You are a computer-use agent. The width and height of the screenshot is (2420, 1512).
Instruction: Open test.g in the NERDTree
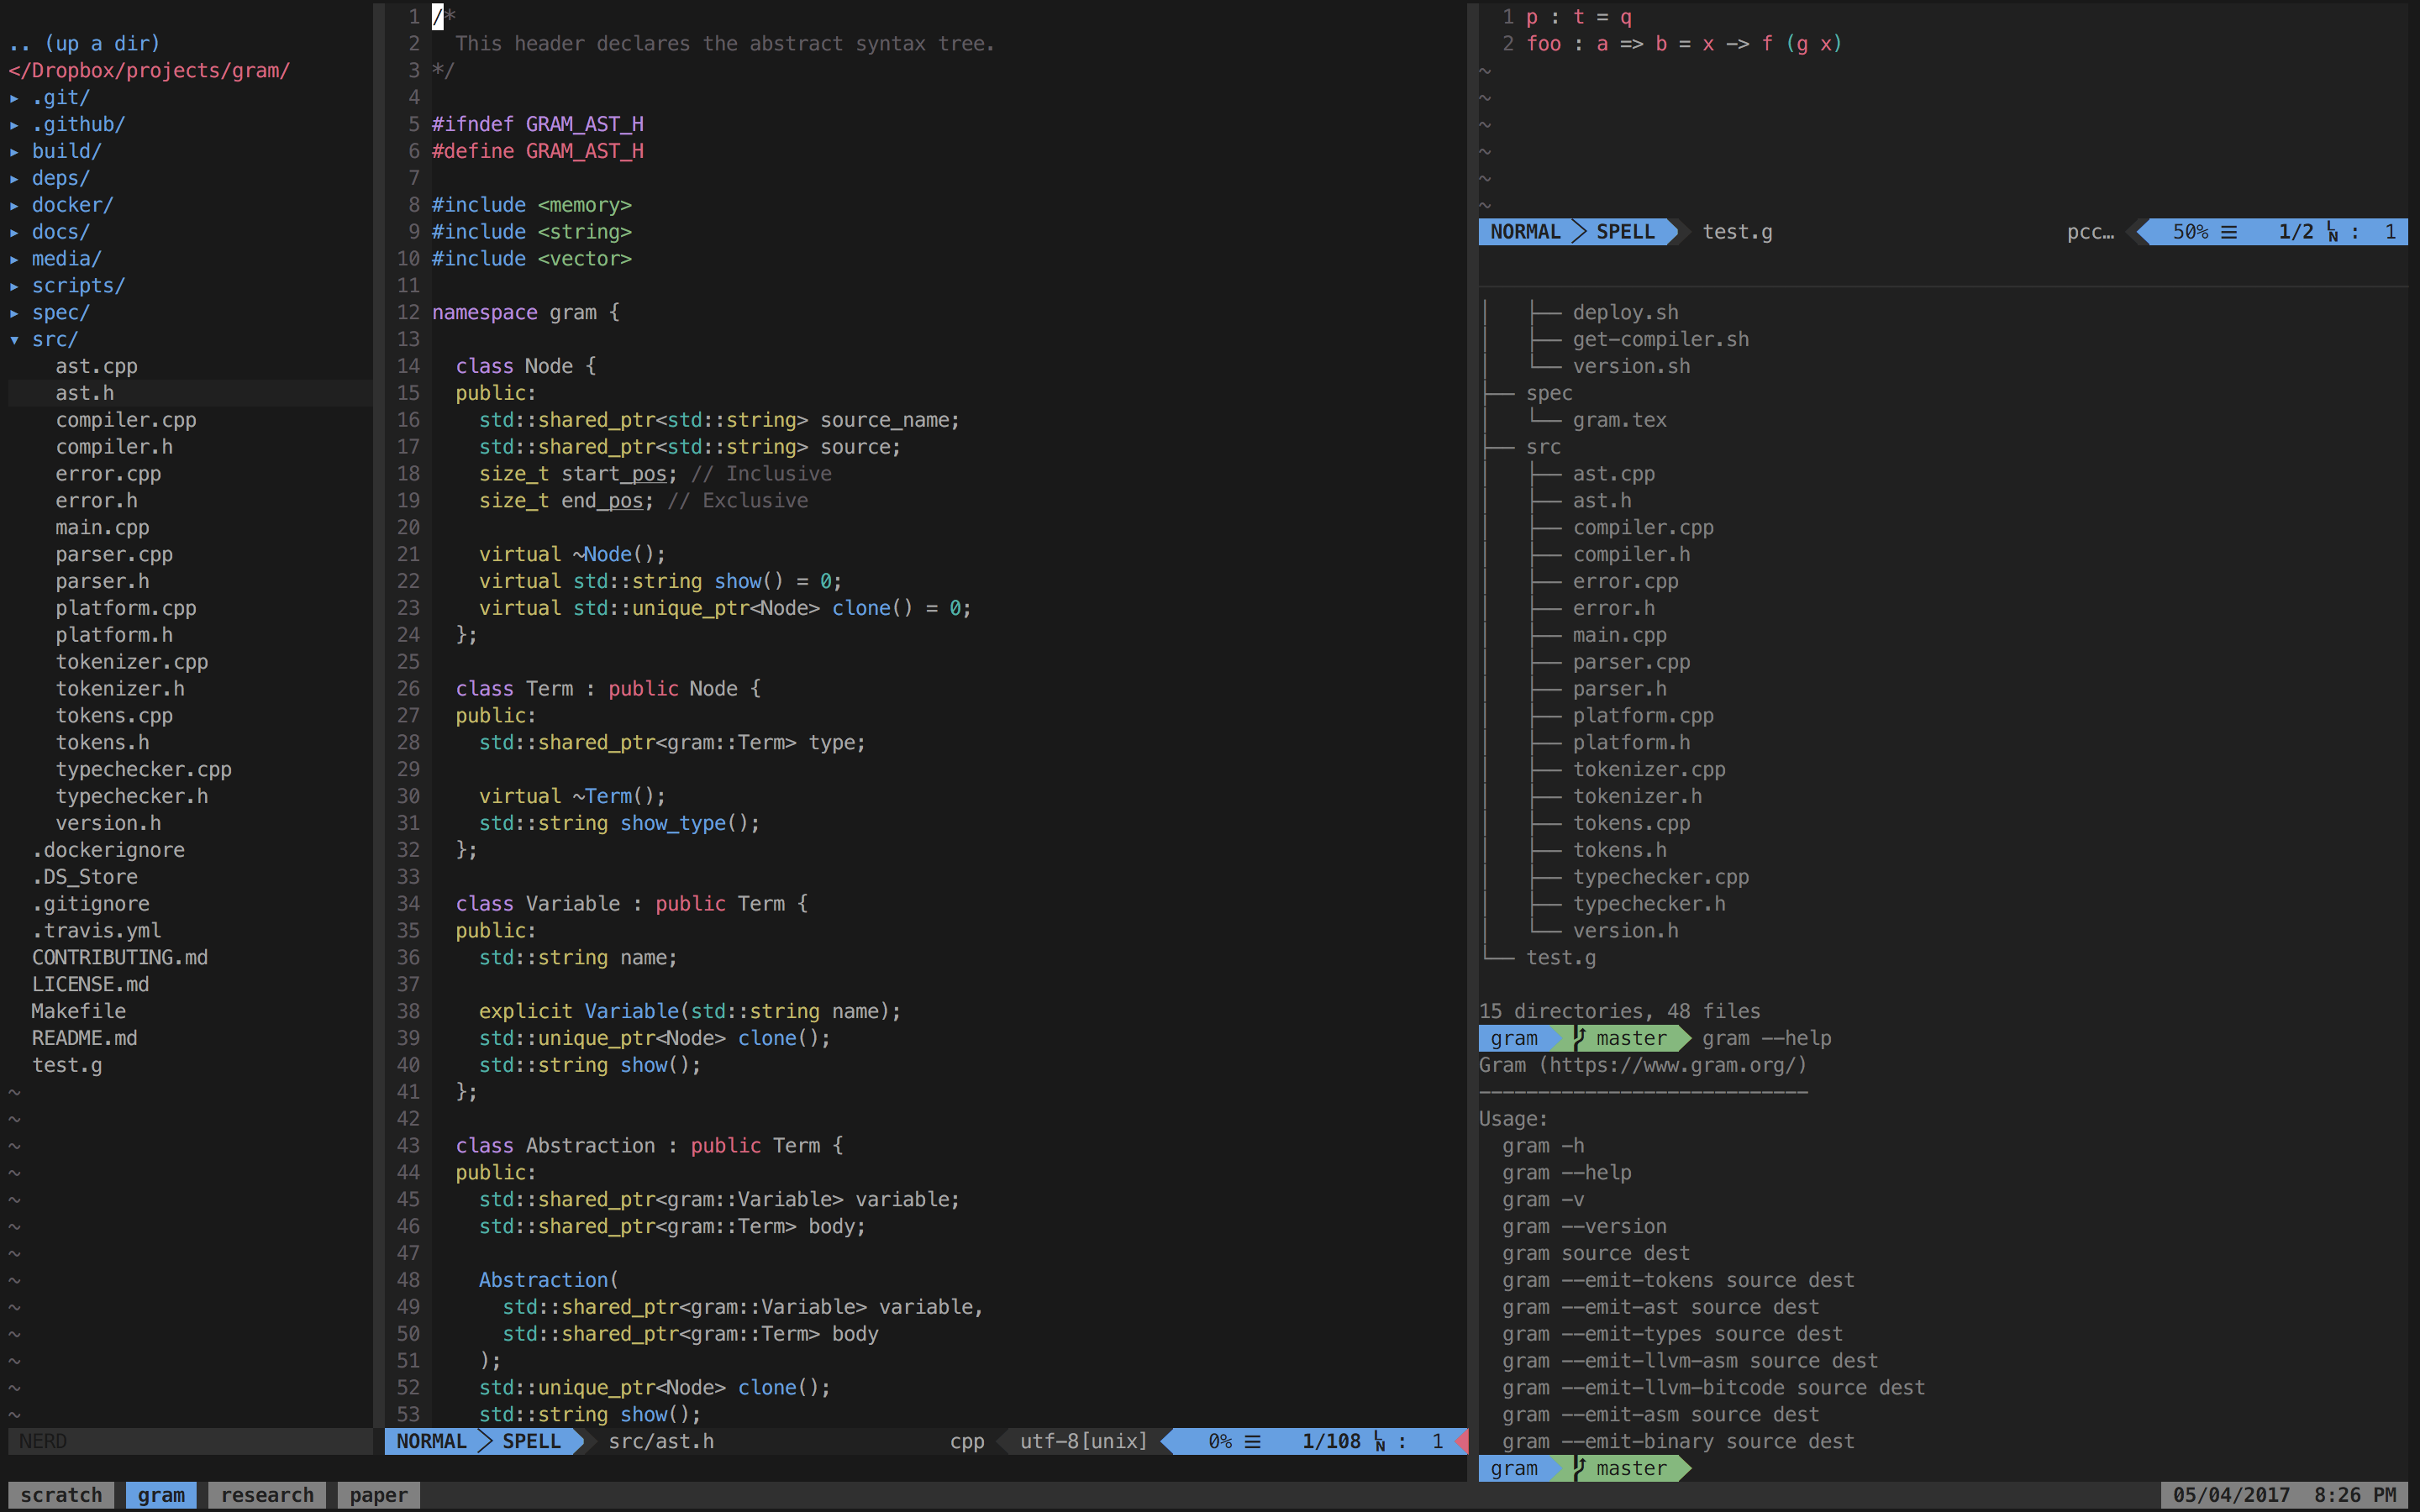[67, 1066]
